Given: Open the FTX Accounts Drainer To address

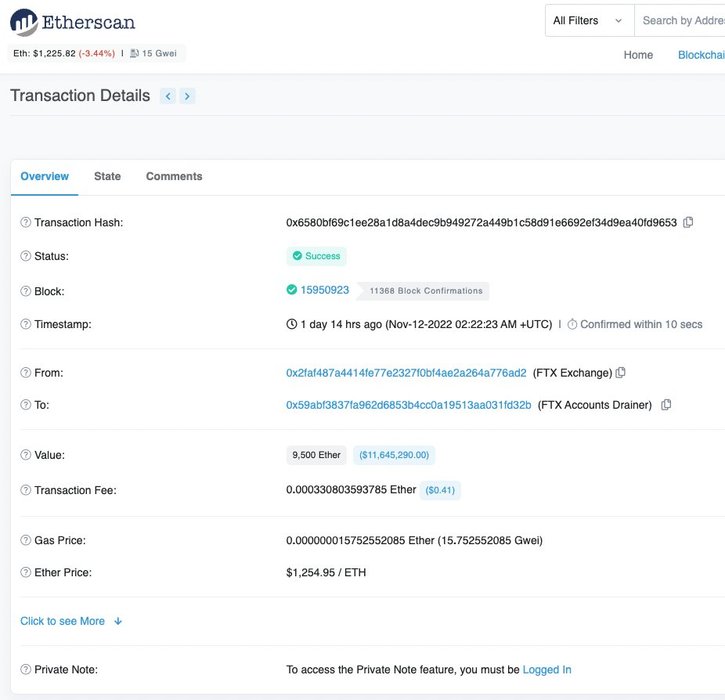Looking at the screenshot, I should click(x=408, y=405).
